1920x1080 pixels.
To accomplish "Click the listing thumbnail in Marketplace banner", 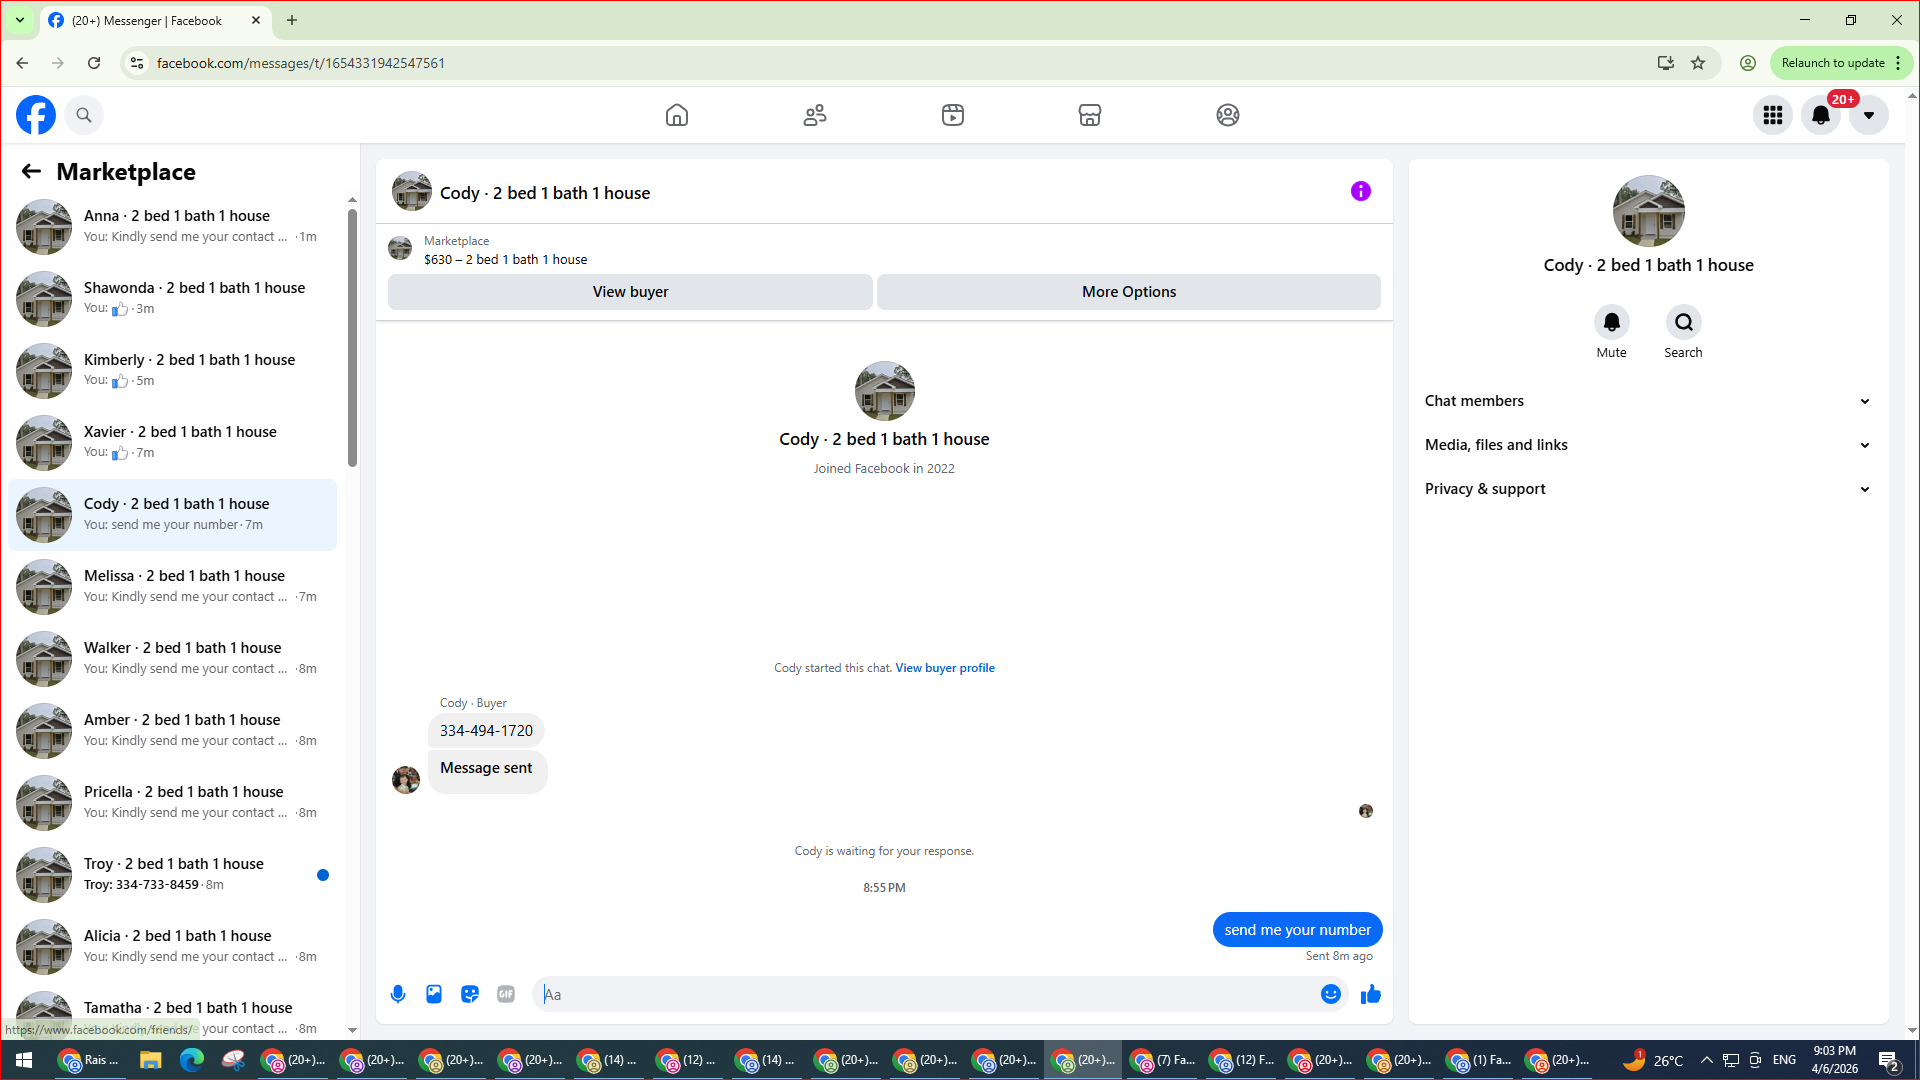I will (x=400, y=248).
